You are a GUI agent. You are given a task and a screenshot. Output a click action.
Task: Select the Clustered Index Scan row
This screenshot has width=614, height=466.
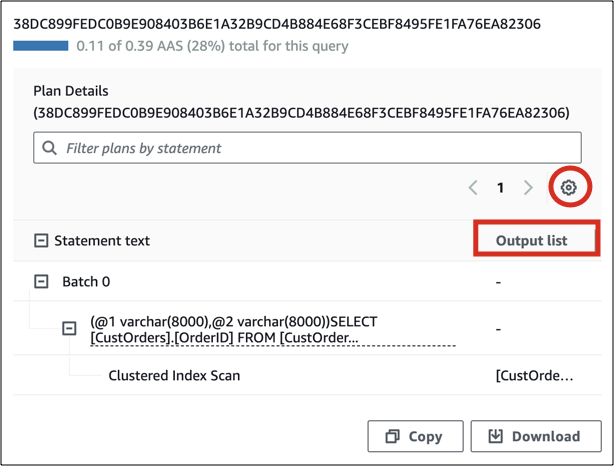tap(174, 376)
